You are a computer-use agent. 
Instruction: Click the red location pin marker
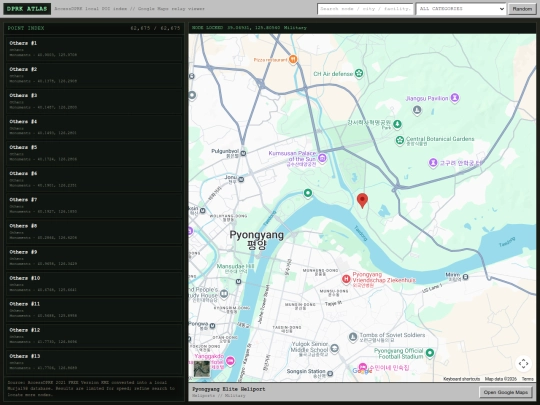click(362, 200)
